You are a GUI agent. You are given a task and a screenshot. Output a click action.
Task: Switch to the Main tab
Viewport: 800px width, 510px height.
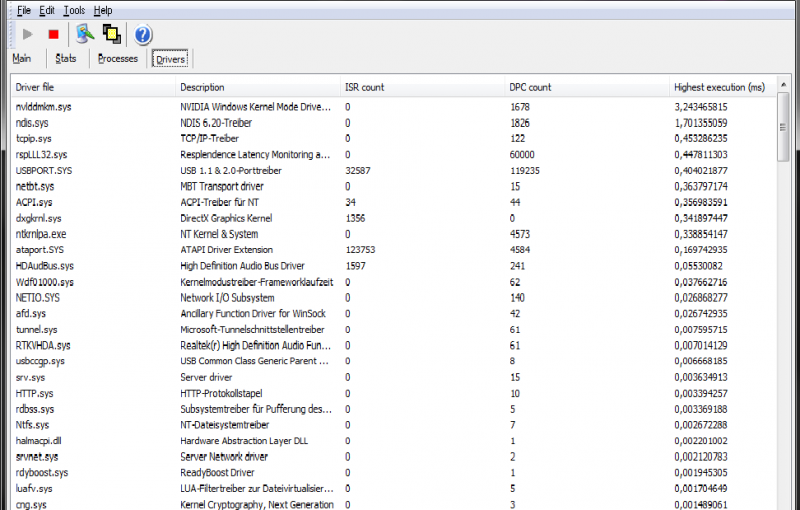21,59
